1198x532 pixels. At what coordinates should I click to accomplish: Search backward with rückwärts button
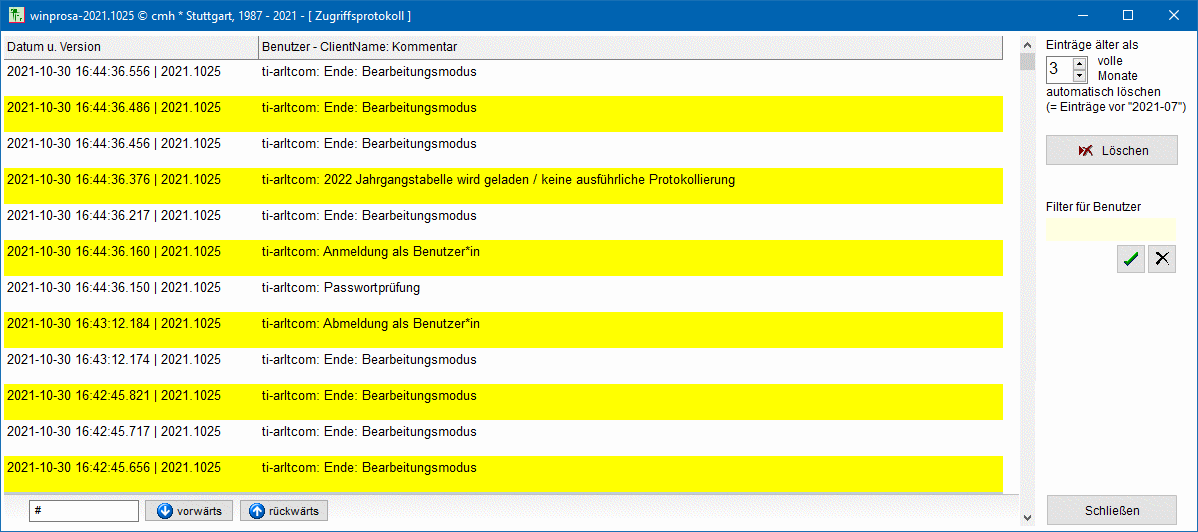click(x=283, y=511)
